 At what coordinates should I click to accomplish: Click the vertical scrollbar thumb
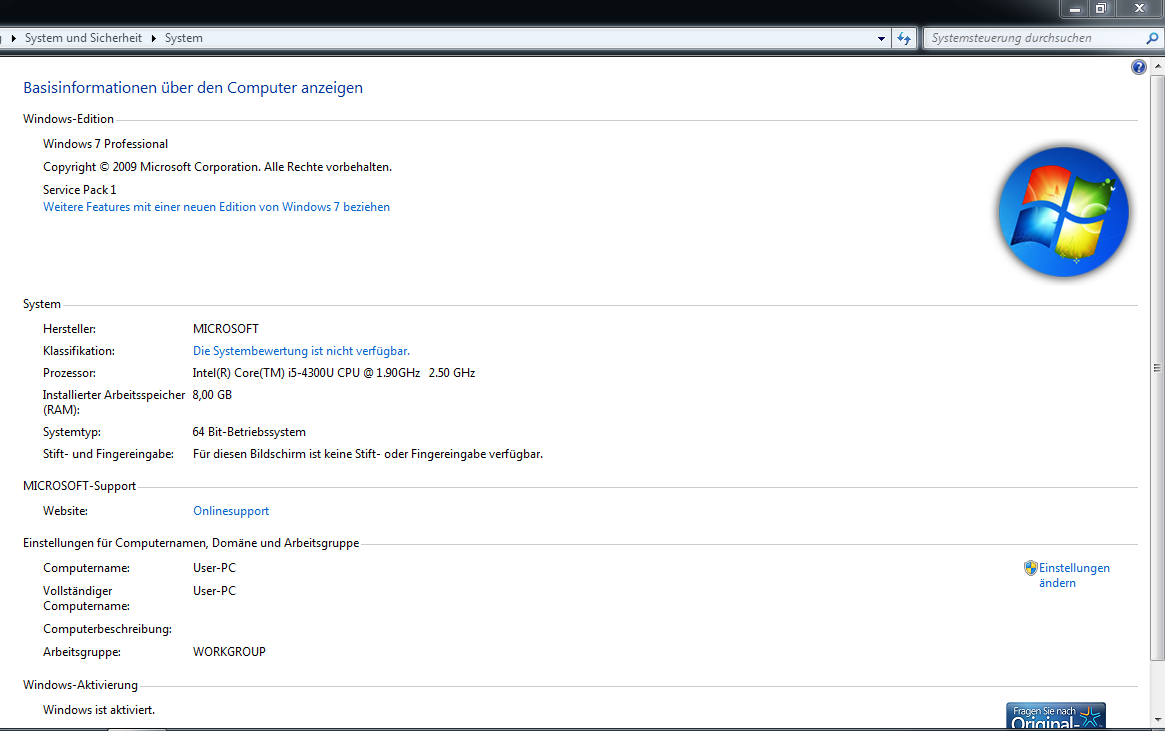tap(1158, 367)
